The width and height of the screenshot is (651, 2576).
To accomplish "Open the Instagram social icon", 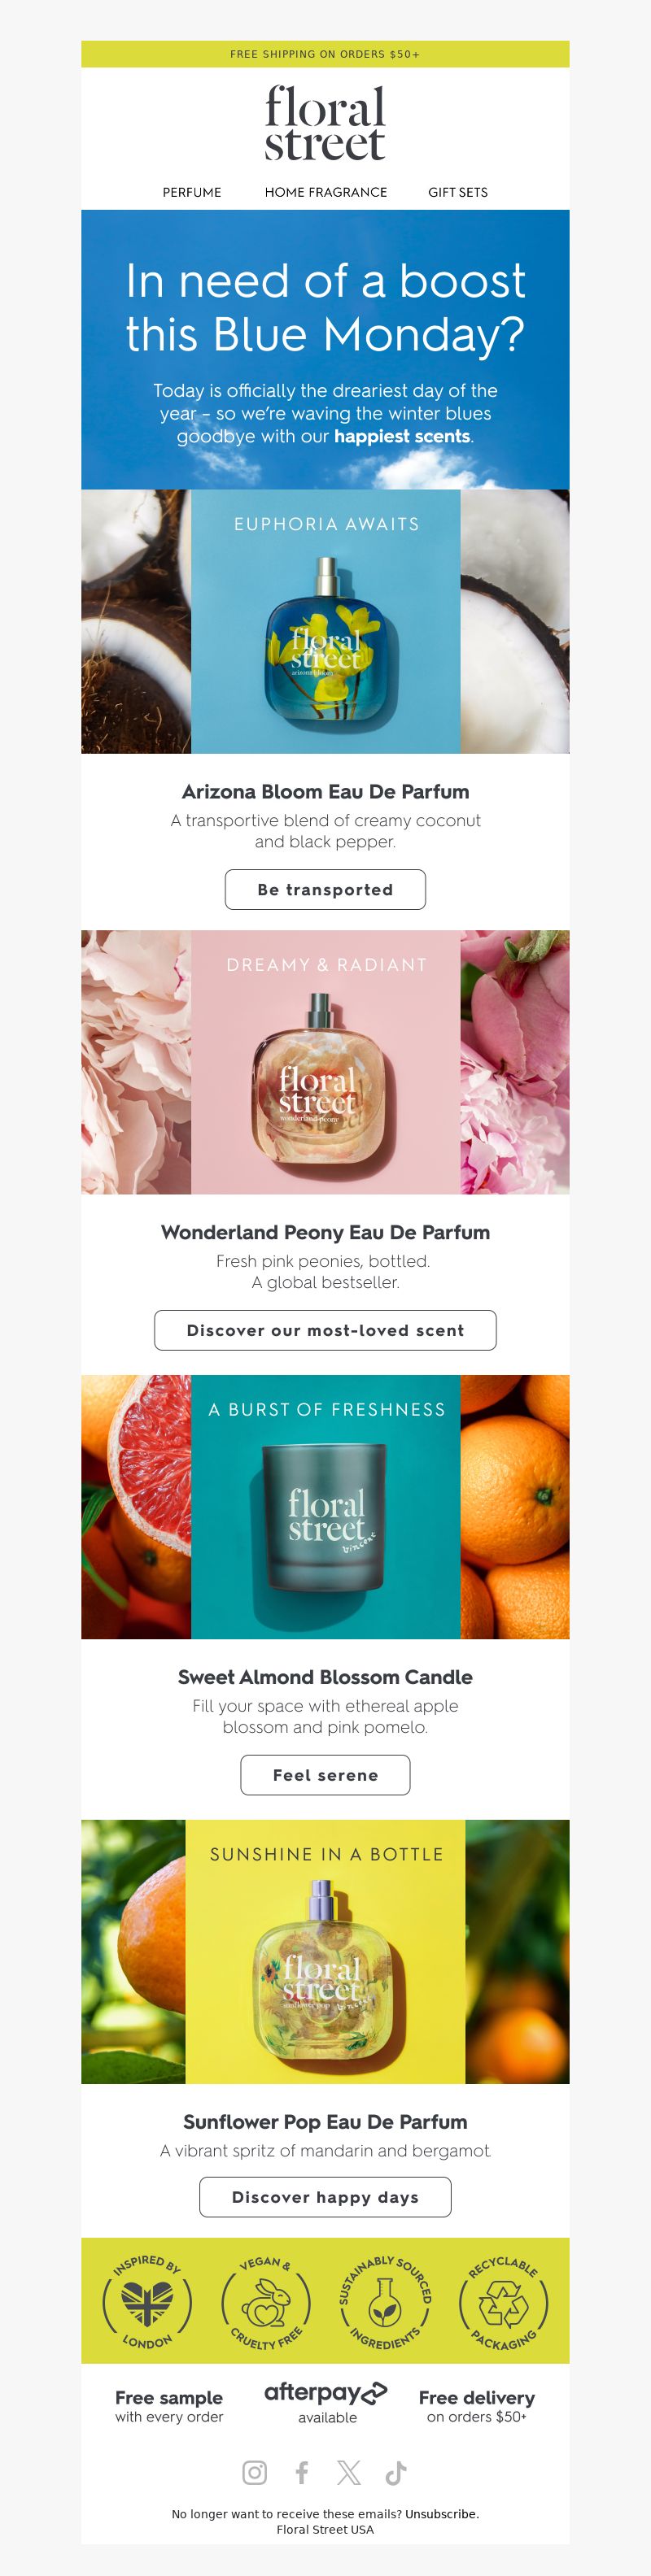I will coord(255,2472).
